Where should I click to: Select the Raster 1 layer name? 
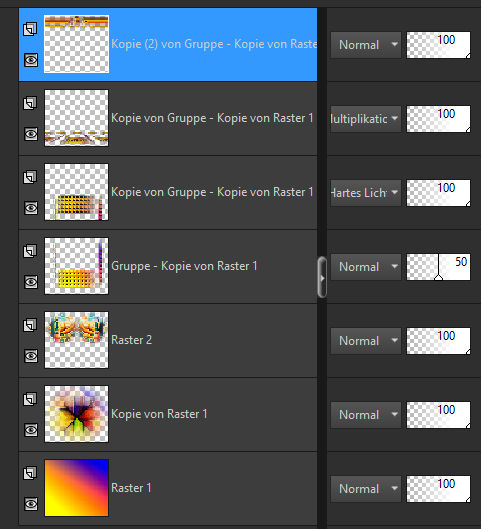pyautogui.click(x=131, y=488)
